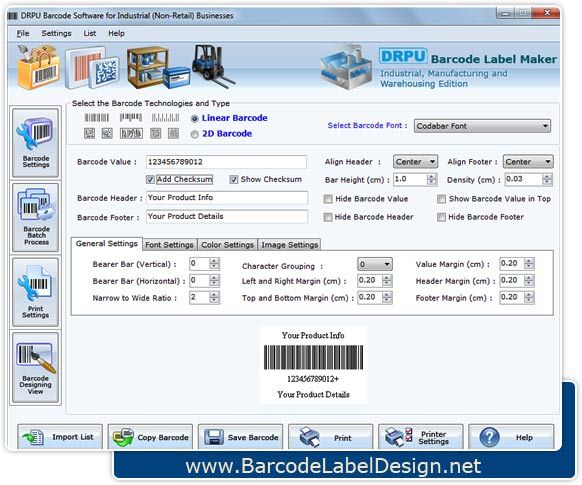
Task: Click the warehouse shelf banner icon
Action: [157, 68]
